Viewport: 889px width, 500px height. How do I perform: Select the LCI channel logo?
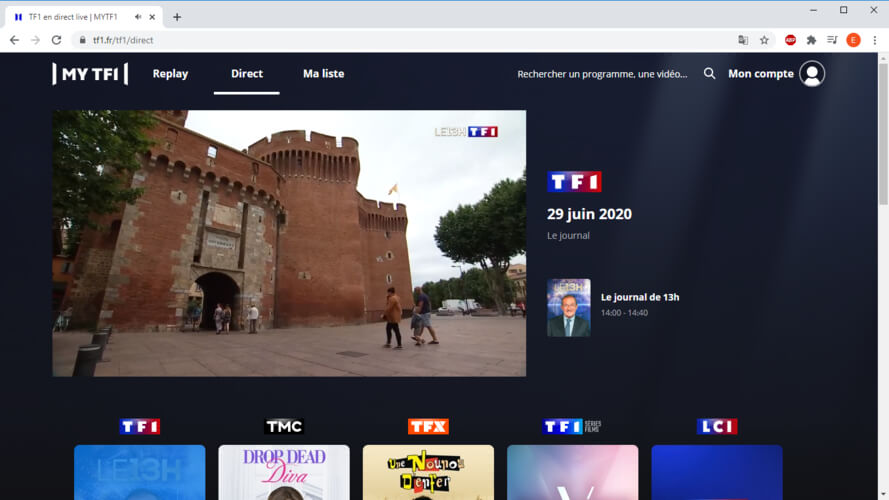(x=717, y=426)
